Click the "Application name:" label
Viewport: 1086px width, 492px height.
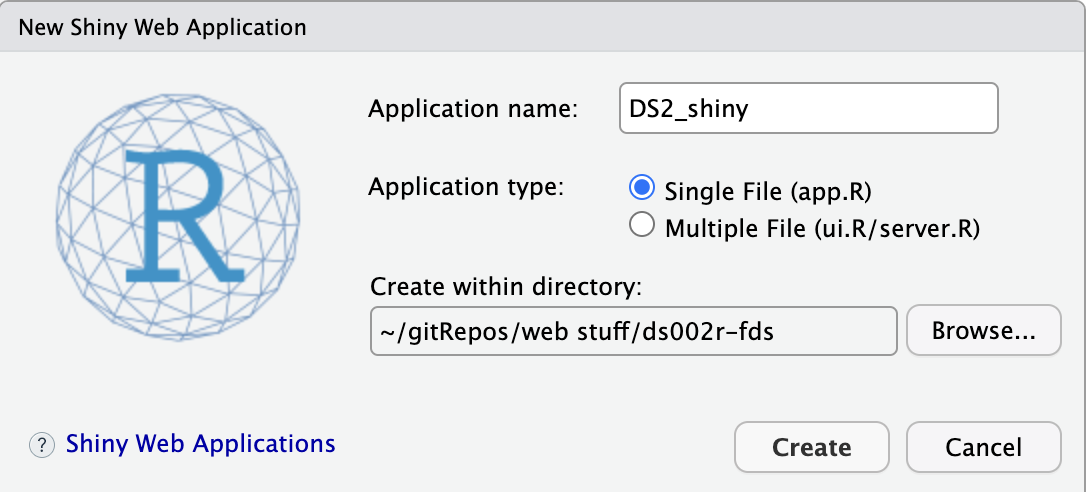coord(473,109)
